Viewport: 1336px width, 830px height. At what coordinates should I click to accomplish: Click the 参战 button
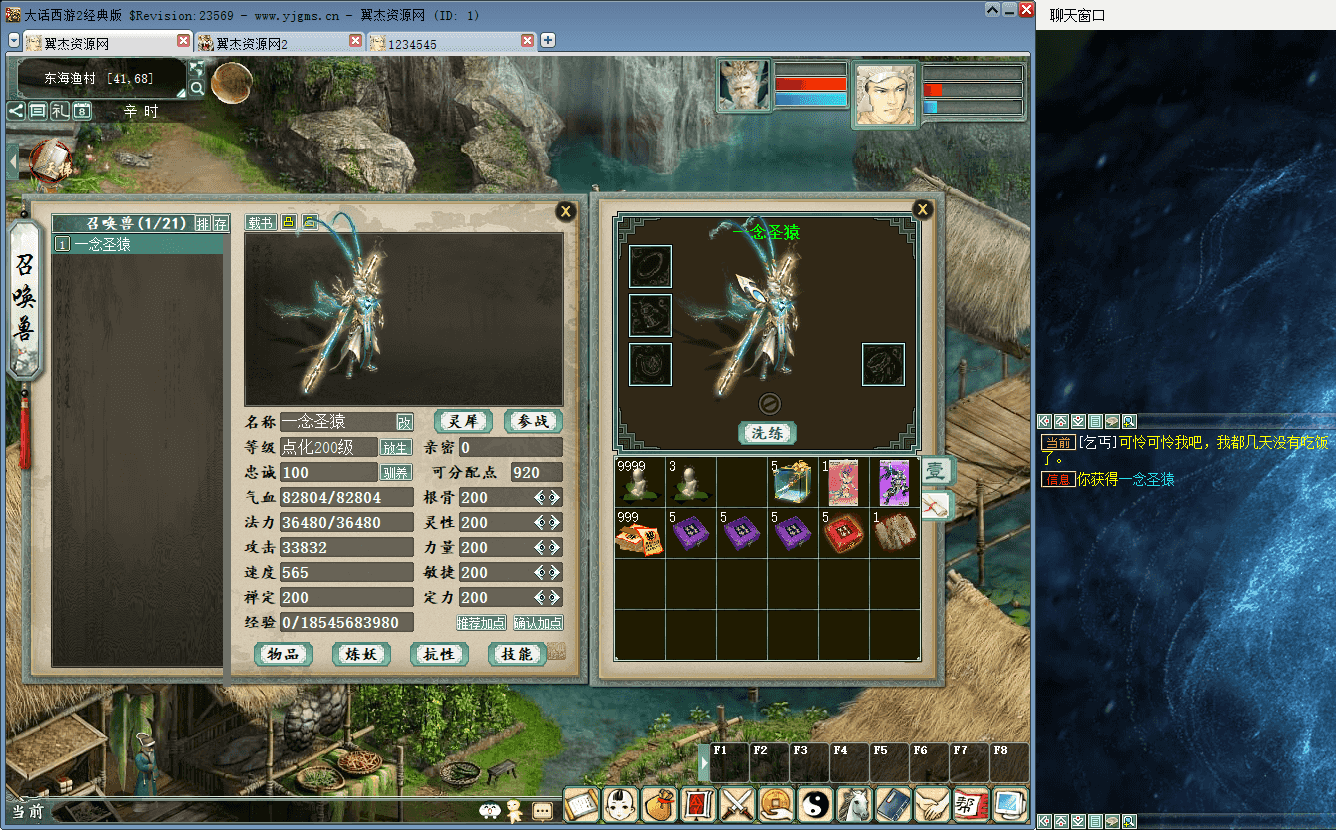coord(533,422)
